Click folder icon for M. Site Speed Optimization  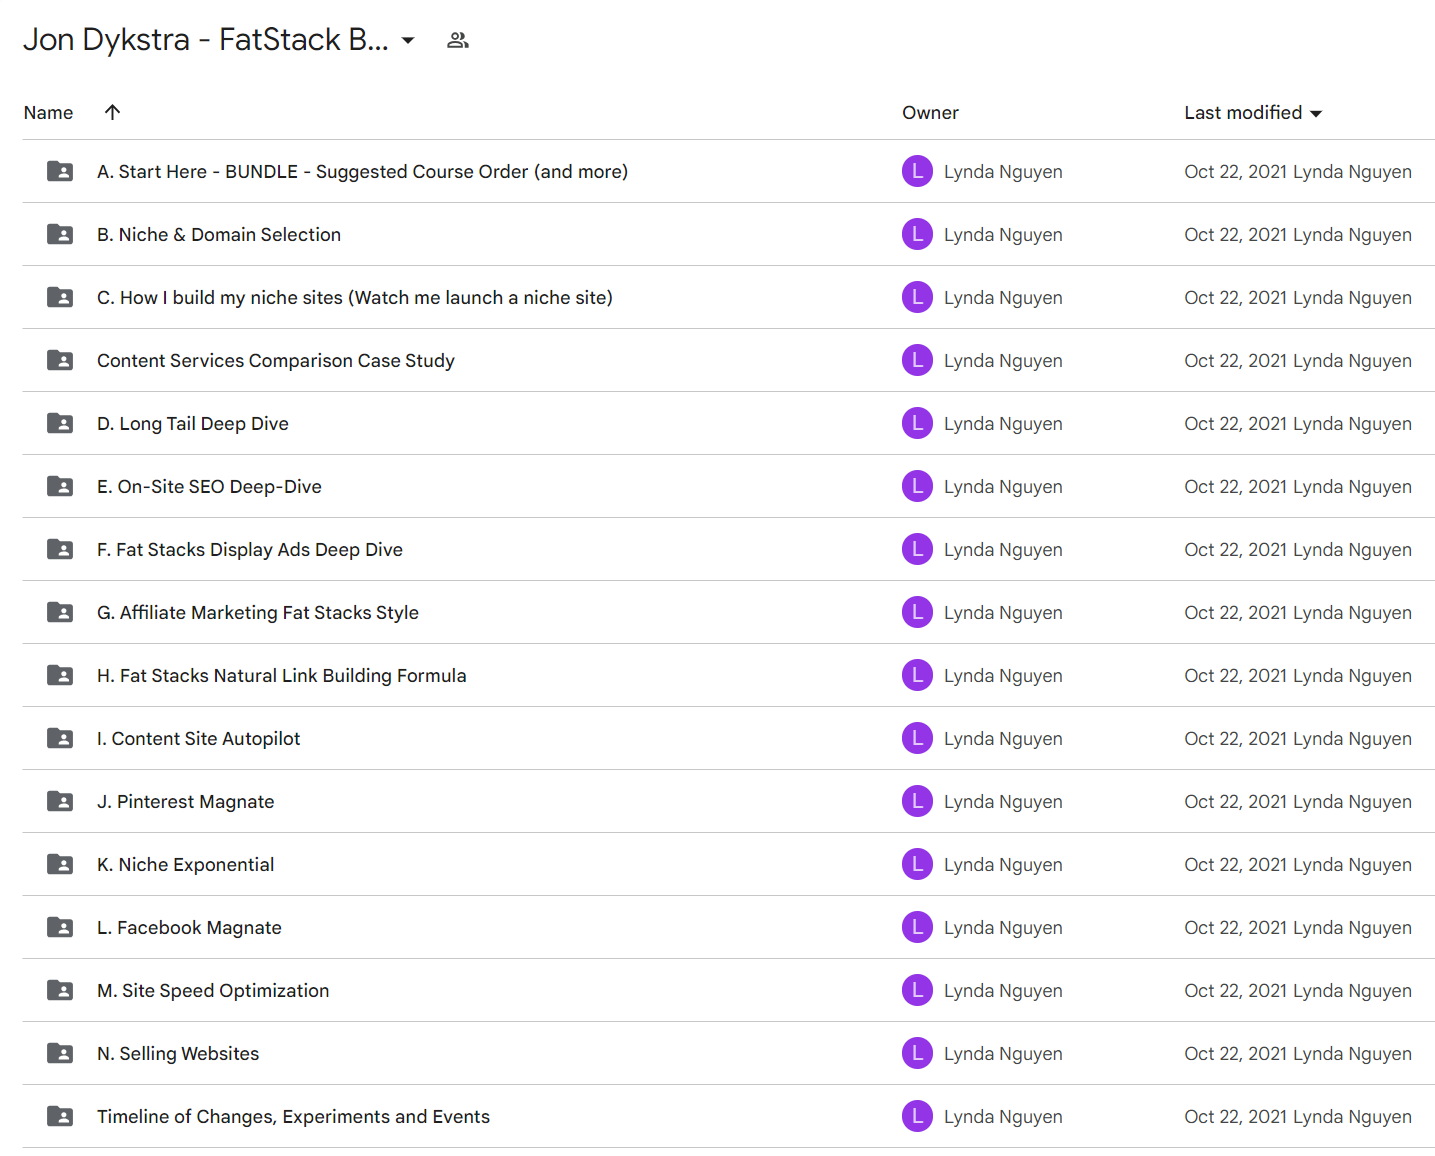pyautogui.click(x=60, y=990)
